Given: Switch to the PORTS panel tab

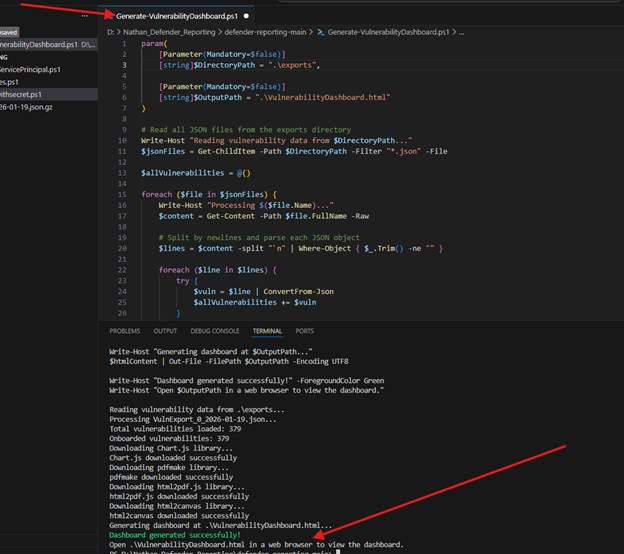Looking at the screenshot, I should pyautogui.click(x=304, y=331).
